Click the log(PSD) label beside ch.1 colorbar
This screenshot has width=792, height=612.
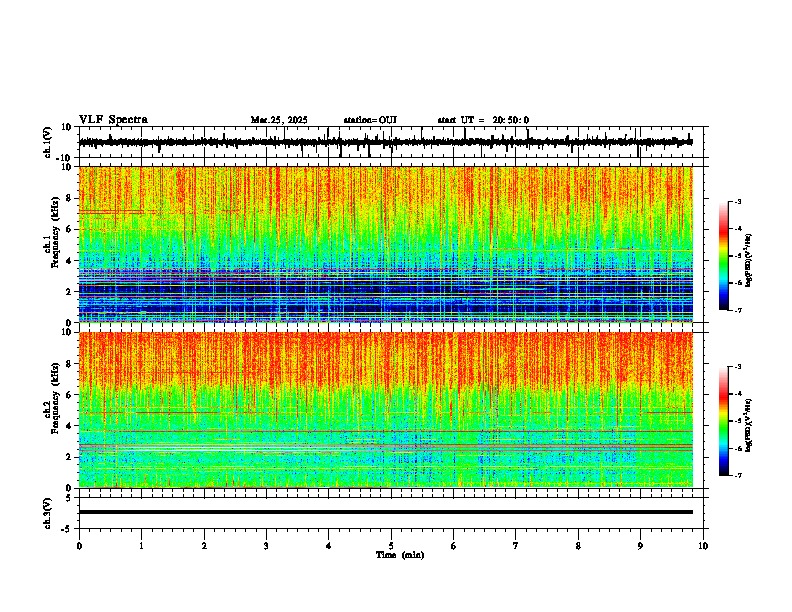click(748, 261)
